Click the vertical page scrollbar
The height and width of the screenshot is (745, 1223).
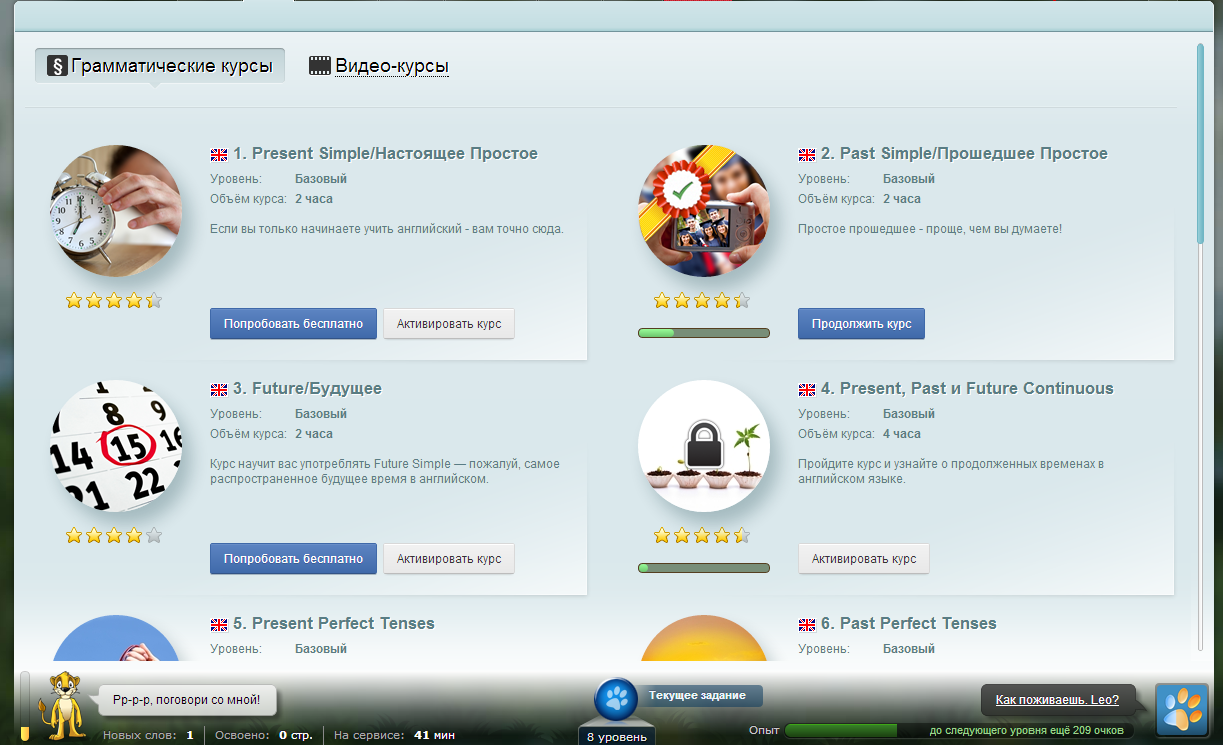coord(1201,143)
